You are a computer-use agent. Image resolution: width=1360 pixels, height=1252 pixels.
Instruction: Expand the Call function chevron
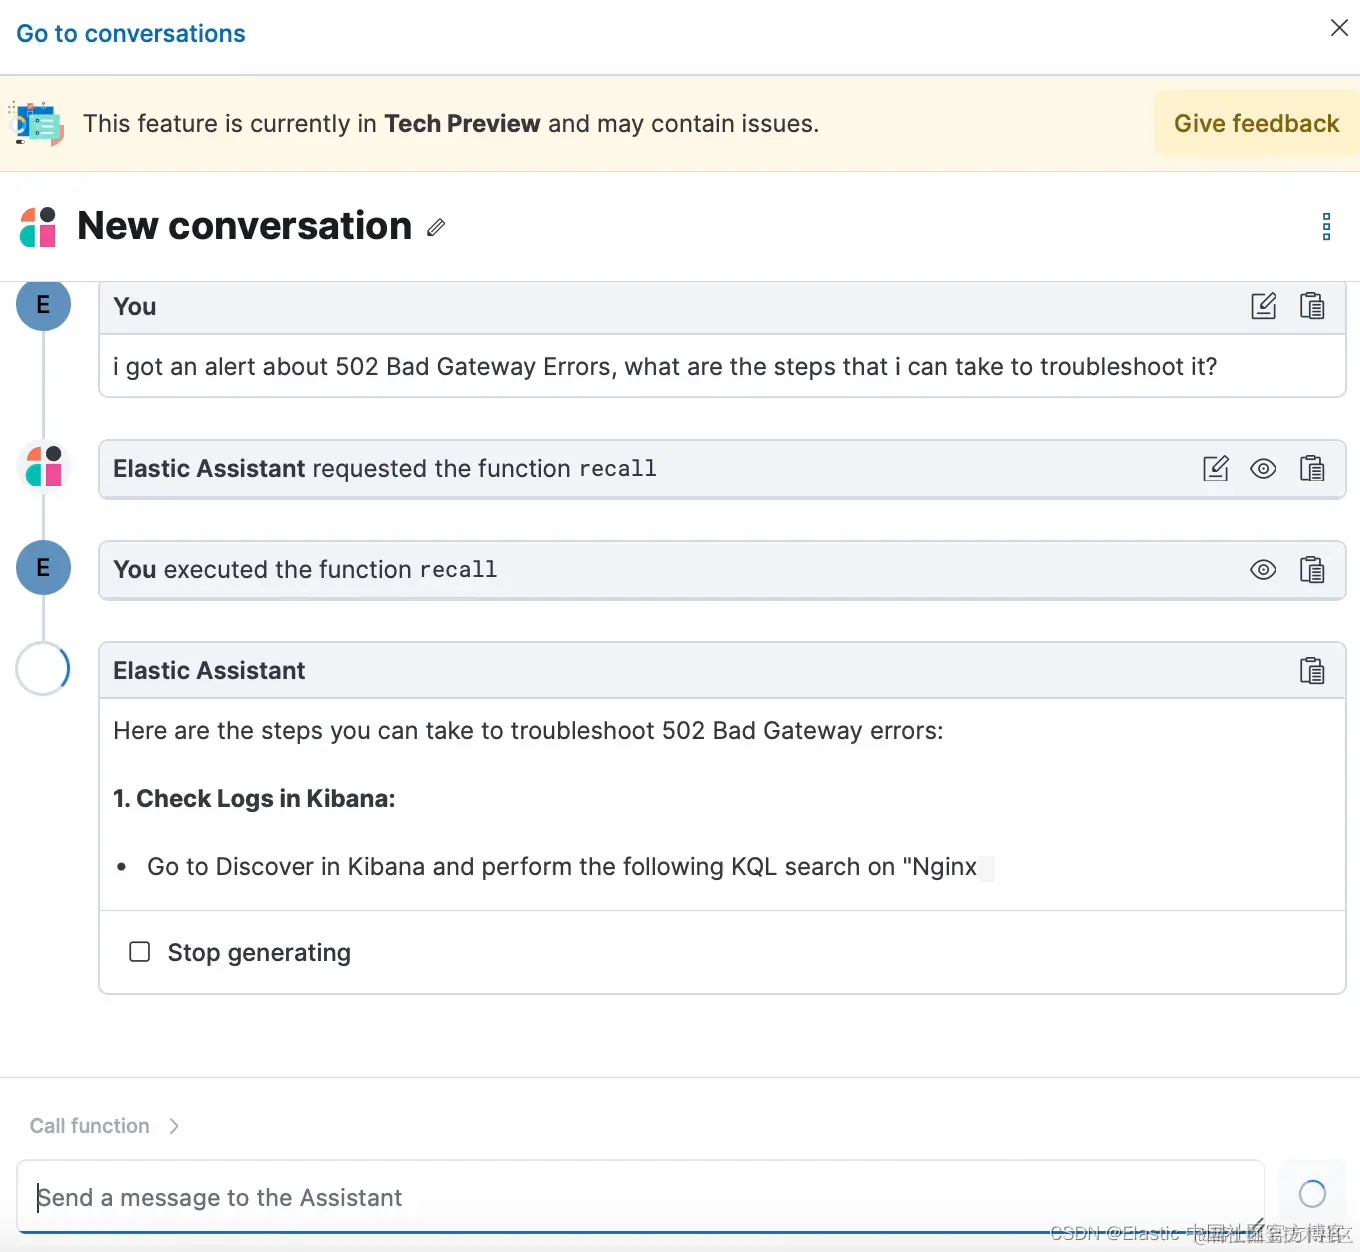click(x=174, y=1126)
